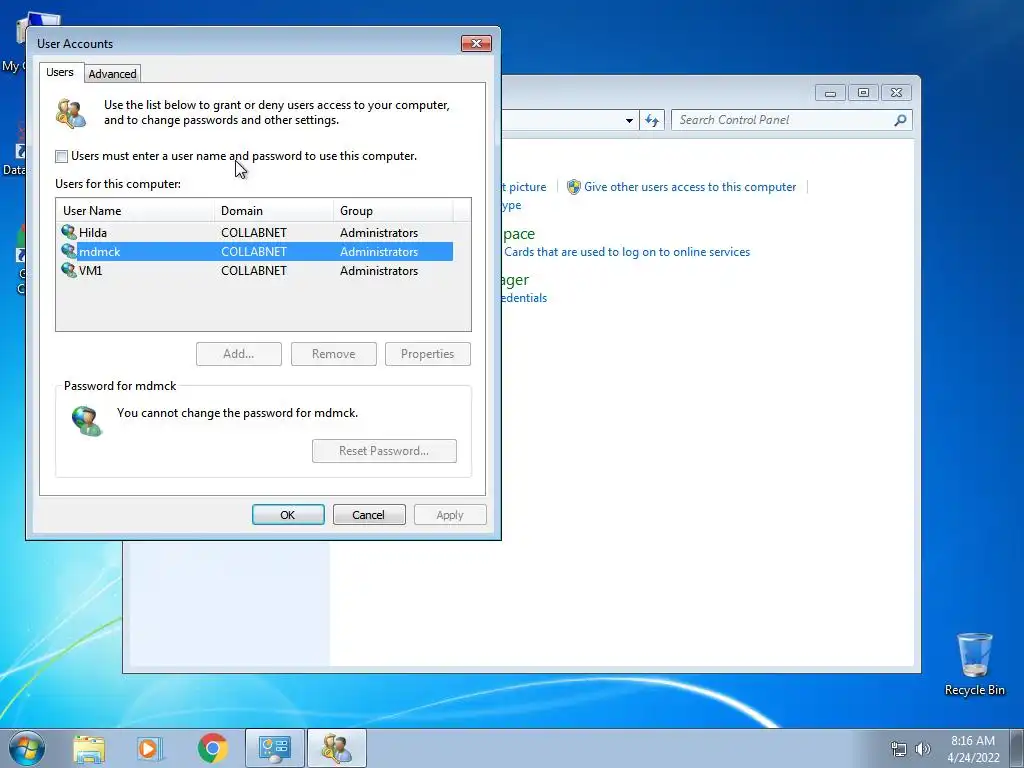Image resolution: width=1024 pixels, height=768 pixels.
Task: Select the Users tab
Action: point(59,72)
